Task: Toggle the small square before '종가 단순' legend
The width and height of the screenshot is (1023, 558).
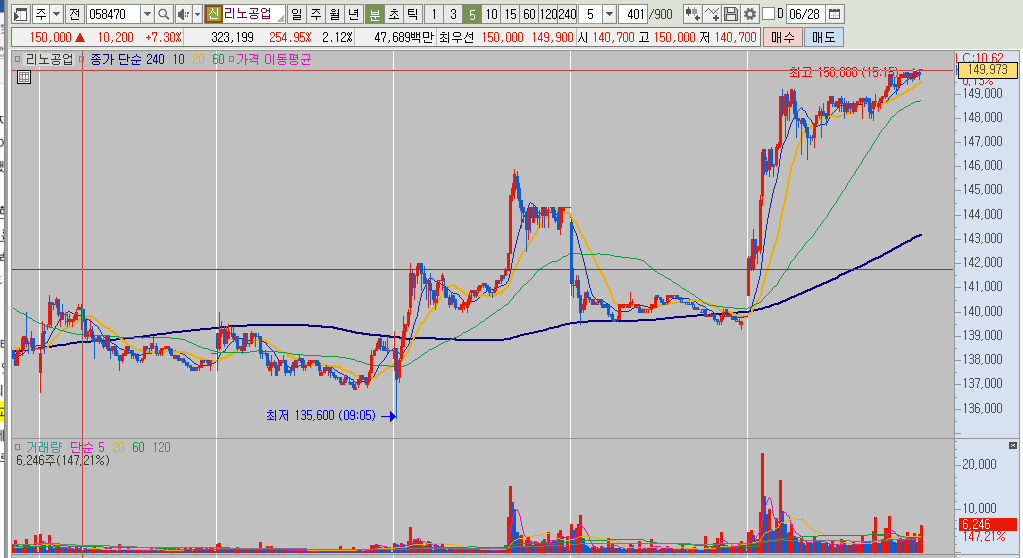Action: coord(82,59)
